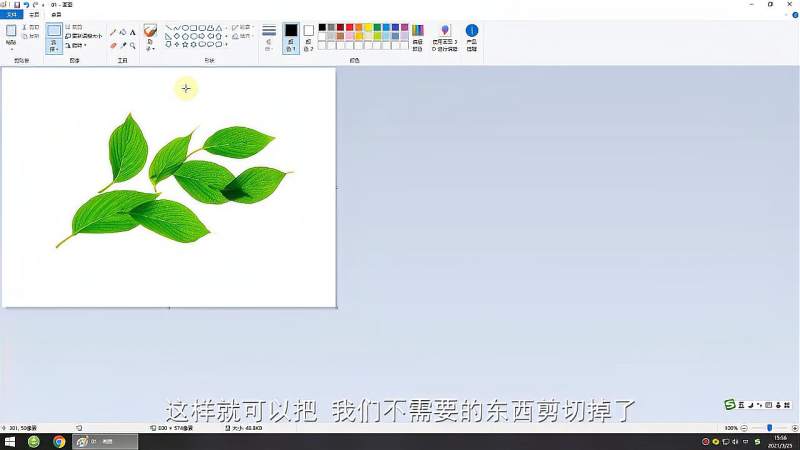Activate the Color 2 button
The image size is (800, 450).
click(308, 38)
